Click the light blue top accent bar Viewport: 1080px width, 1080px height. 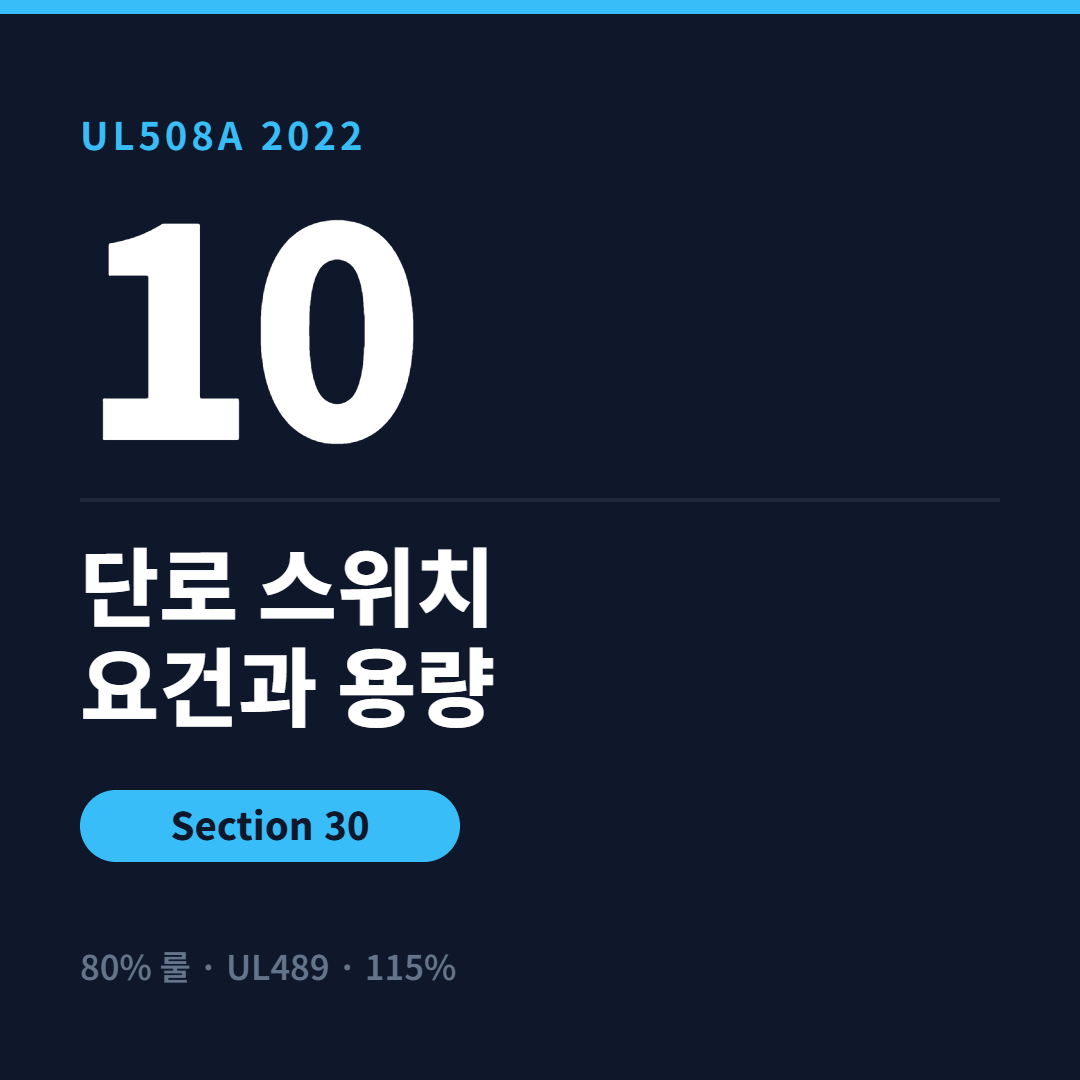tap(540, 7)
